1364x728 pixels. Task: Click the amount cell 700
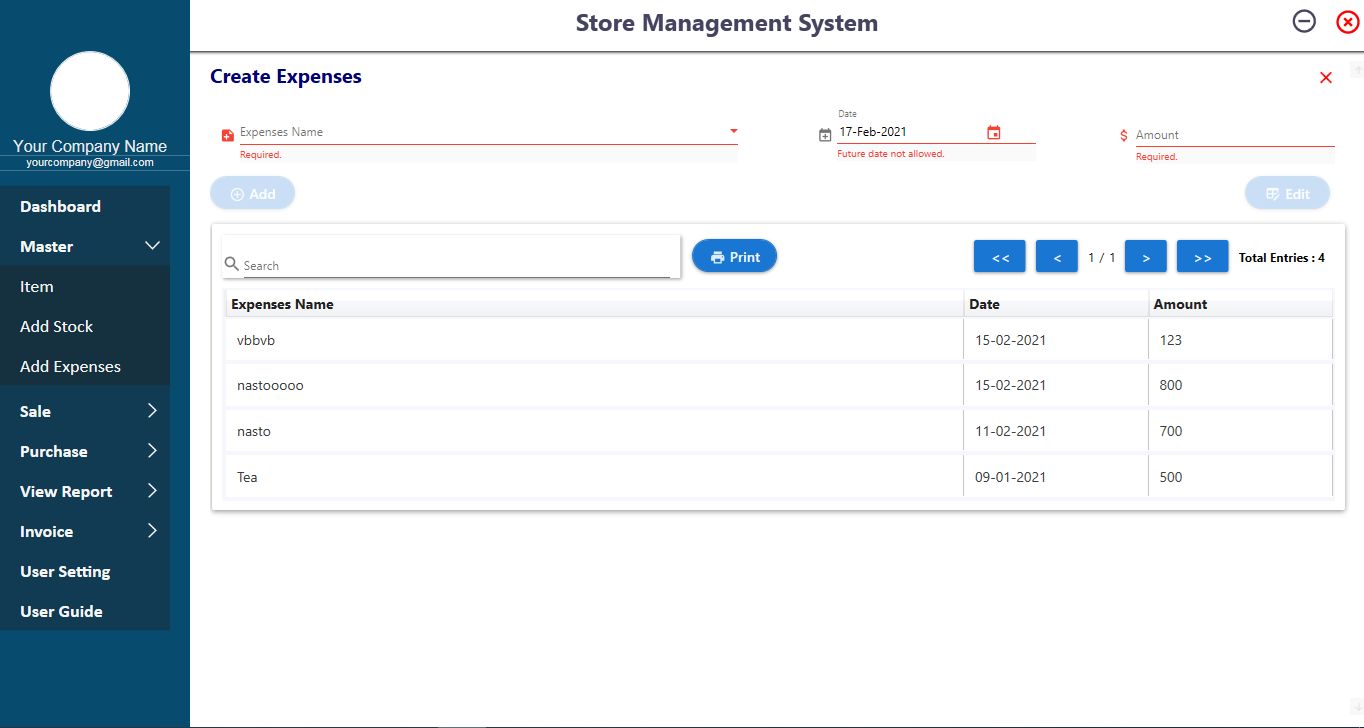pos(1240,431)
